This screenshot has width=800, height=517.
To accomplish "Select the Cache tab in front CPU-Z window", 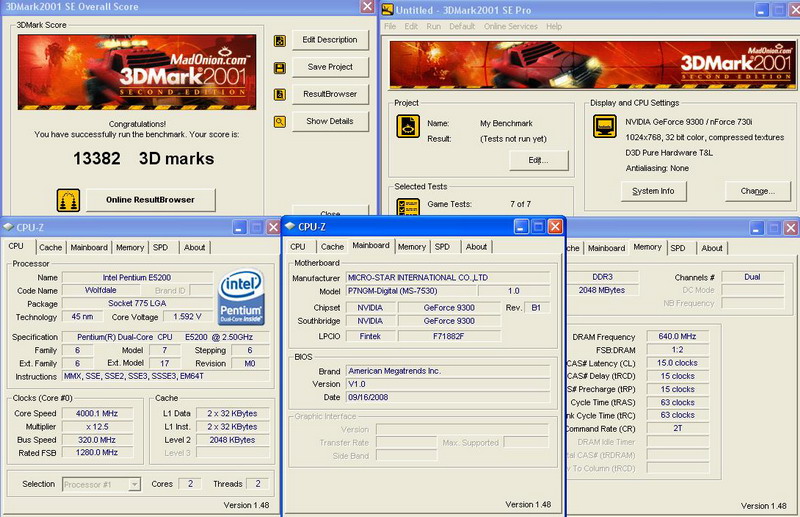I will coord(332,247).
